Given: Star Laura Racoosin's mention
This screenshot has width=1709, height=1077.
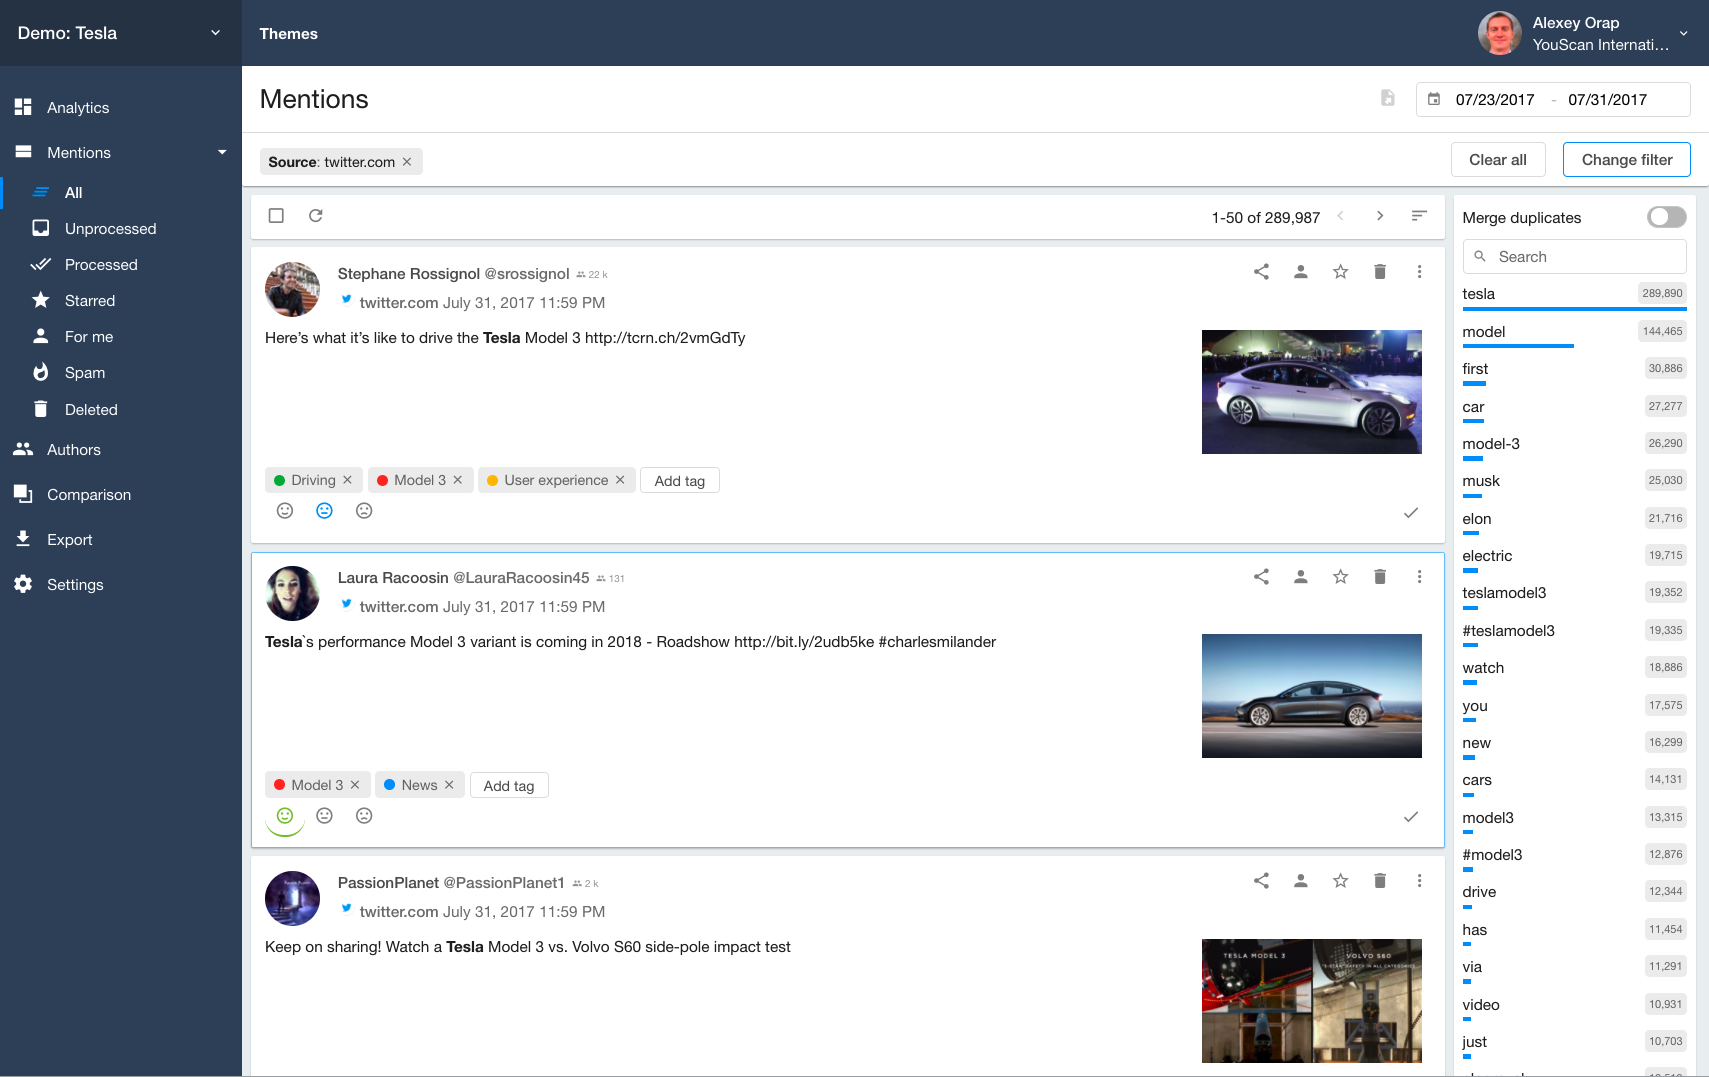Looking at the screenshot, I should pyautogui.click(x=1340, y=576).
